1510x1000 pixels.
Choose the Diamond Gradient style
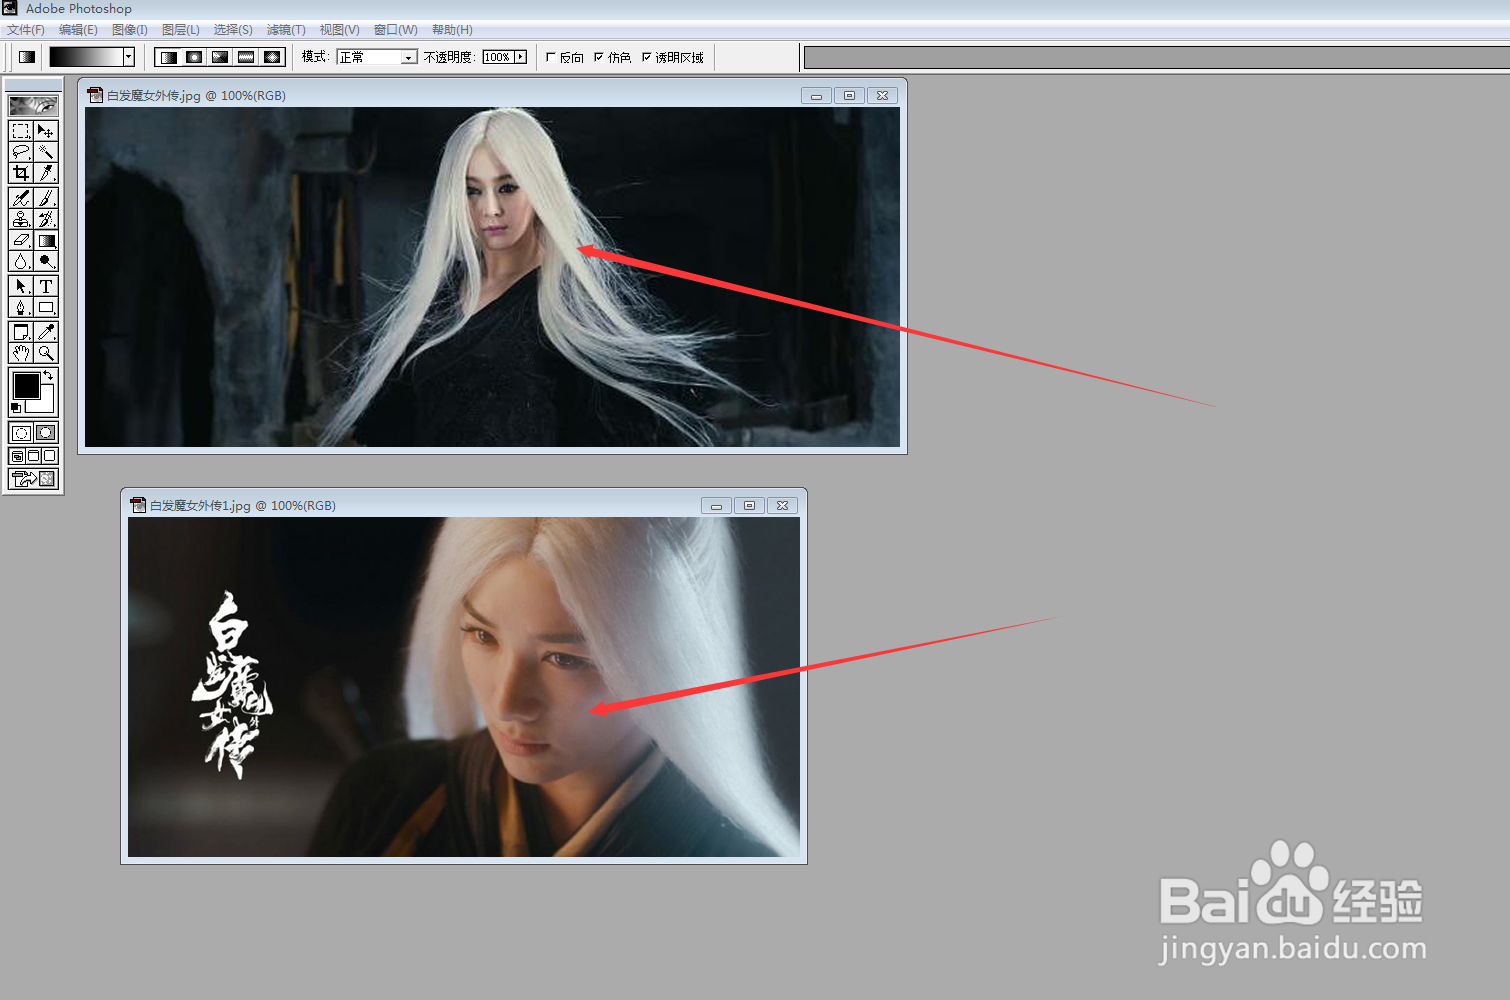coord(272,57)
